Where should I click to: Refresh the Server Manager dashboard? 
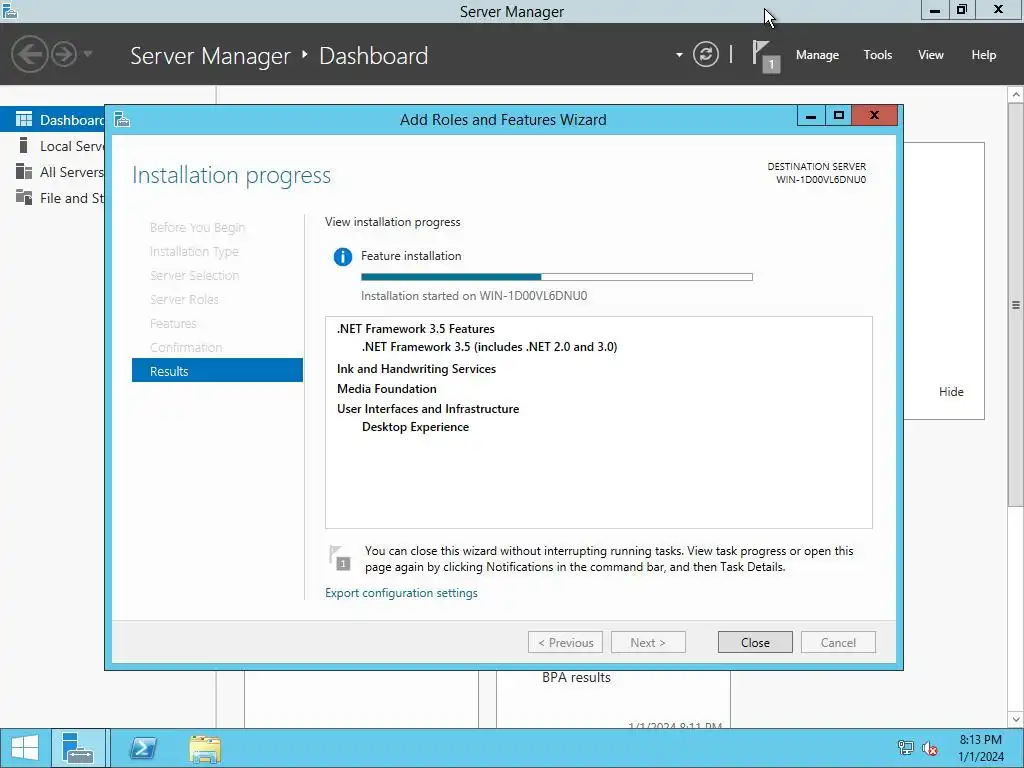(706, 54)
